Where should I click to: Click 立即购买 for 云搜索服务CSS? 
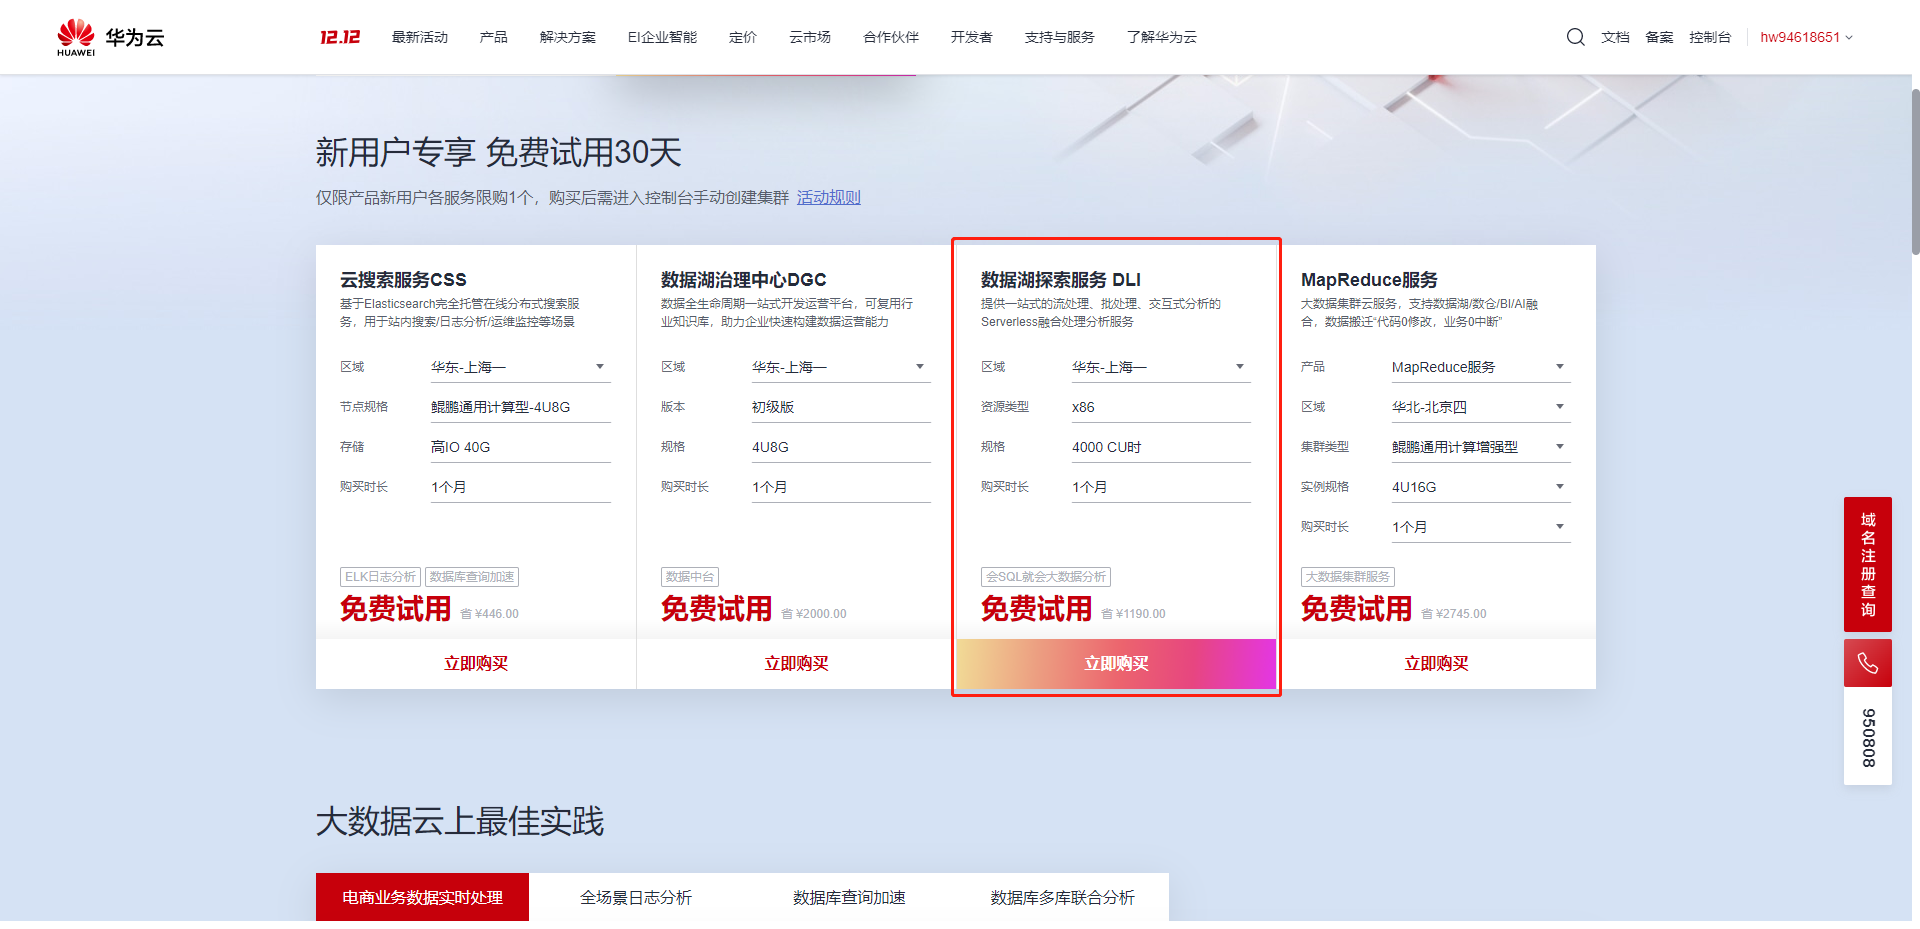click(476, 664)
